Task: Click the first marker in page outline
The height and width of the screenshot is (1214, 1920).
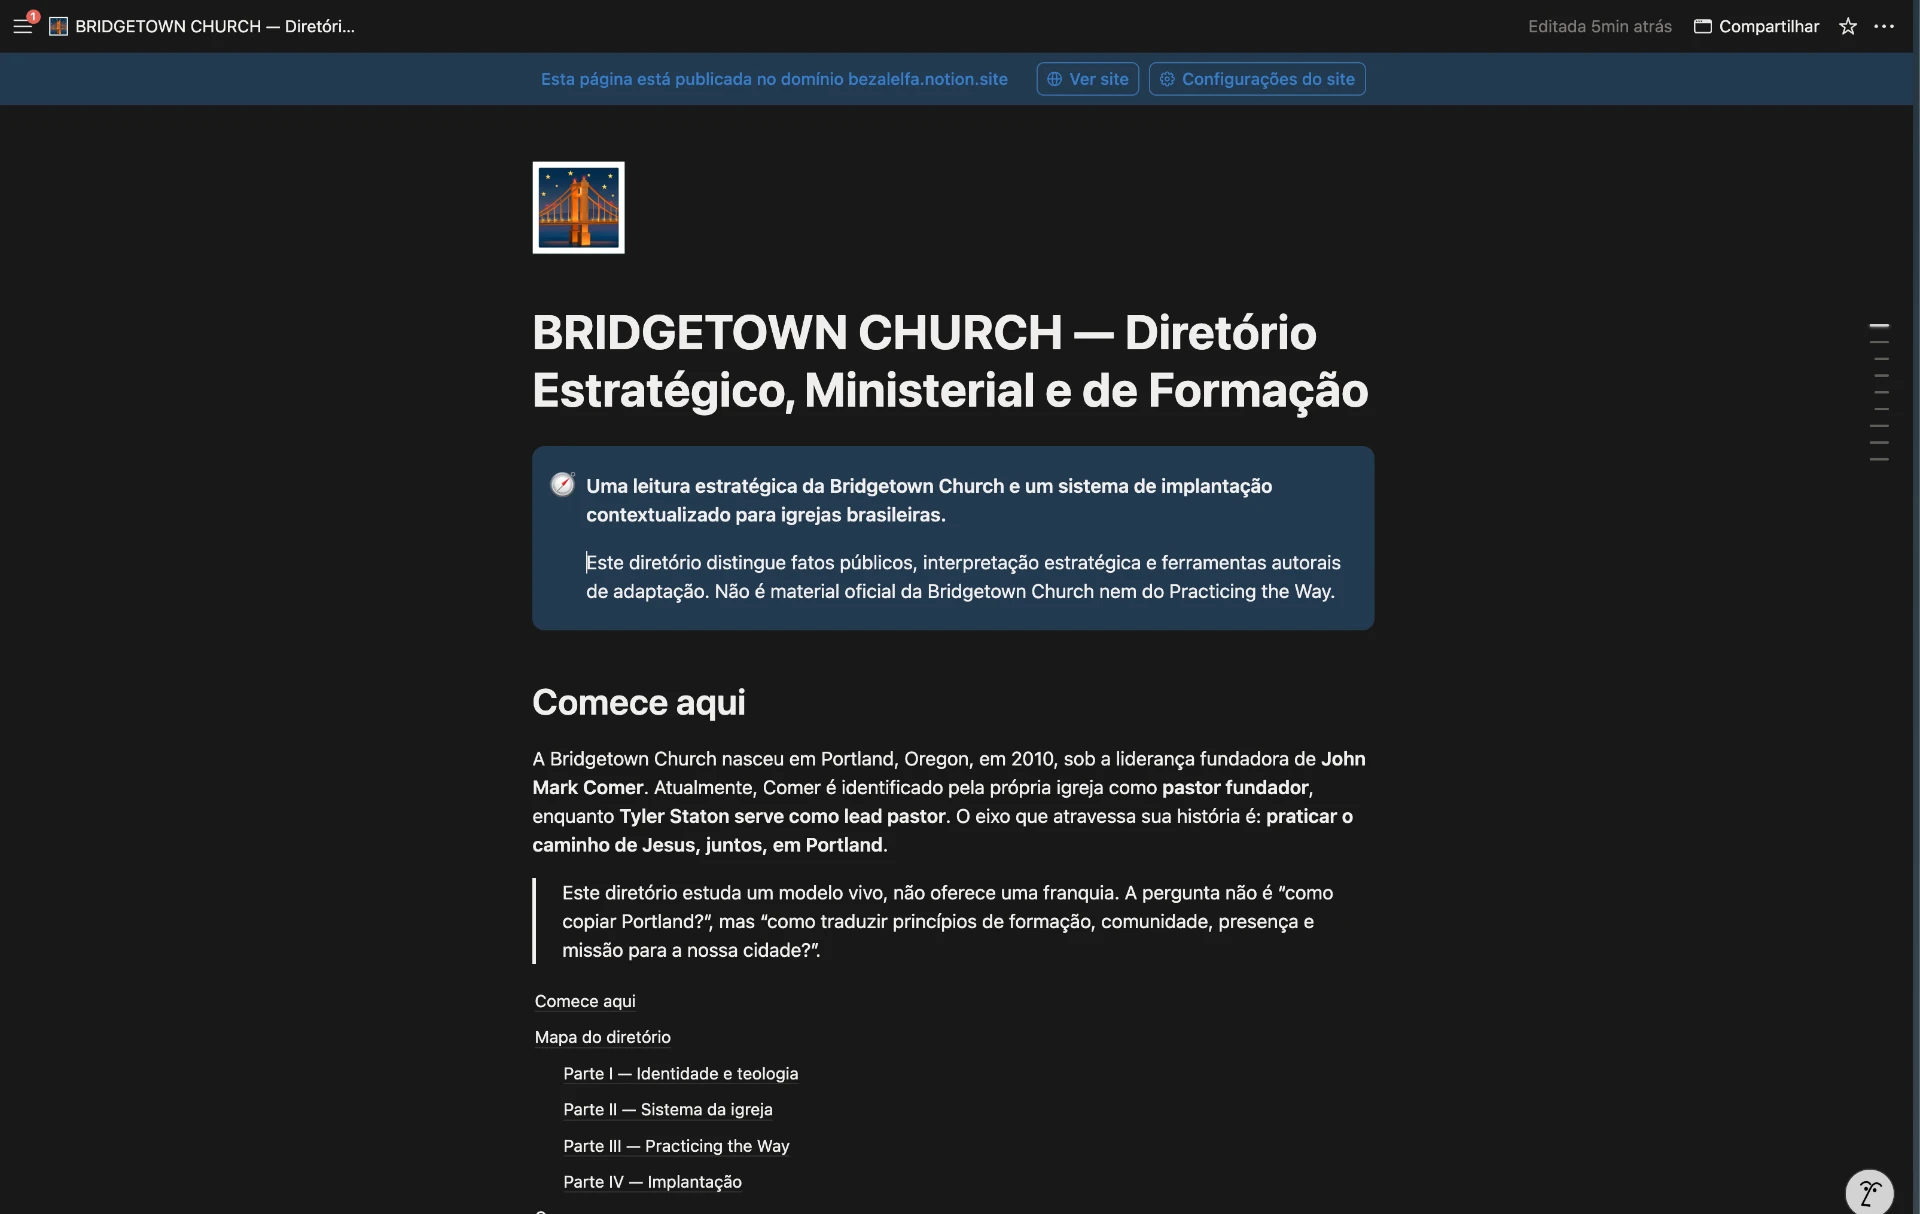Action: (1879, 326)
